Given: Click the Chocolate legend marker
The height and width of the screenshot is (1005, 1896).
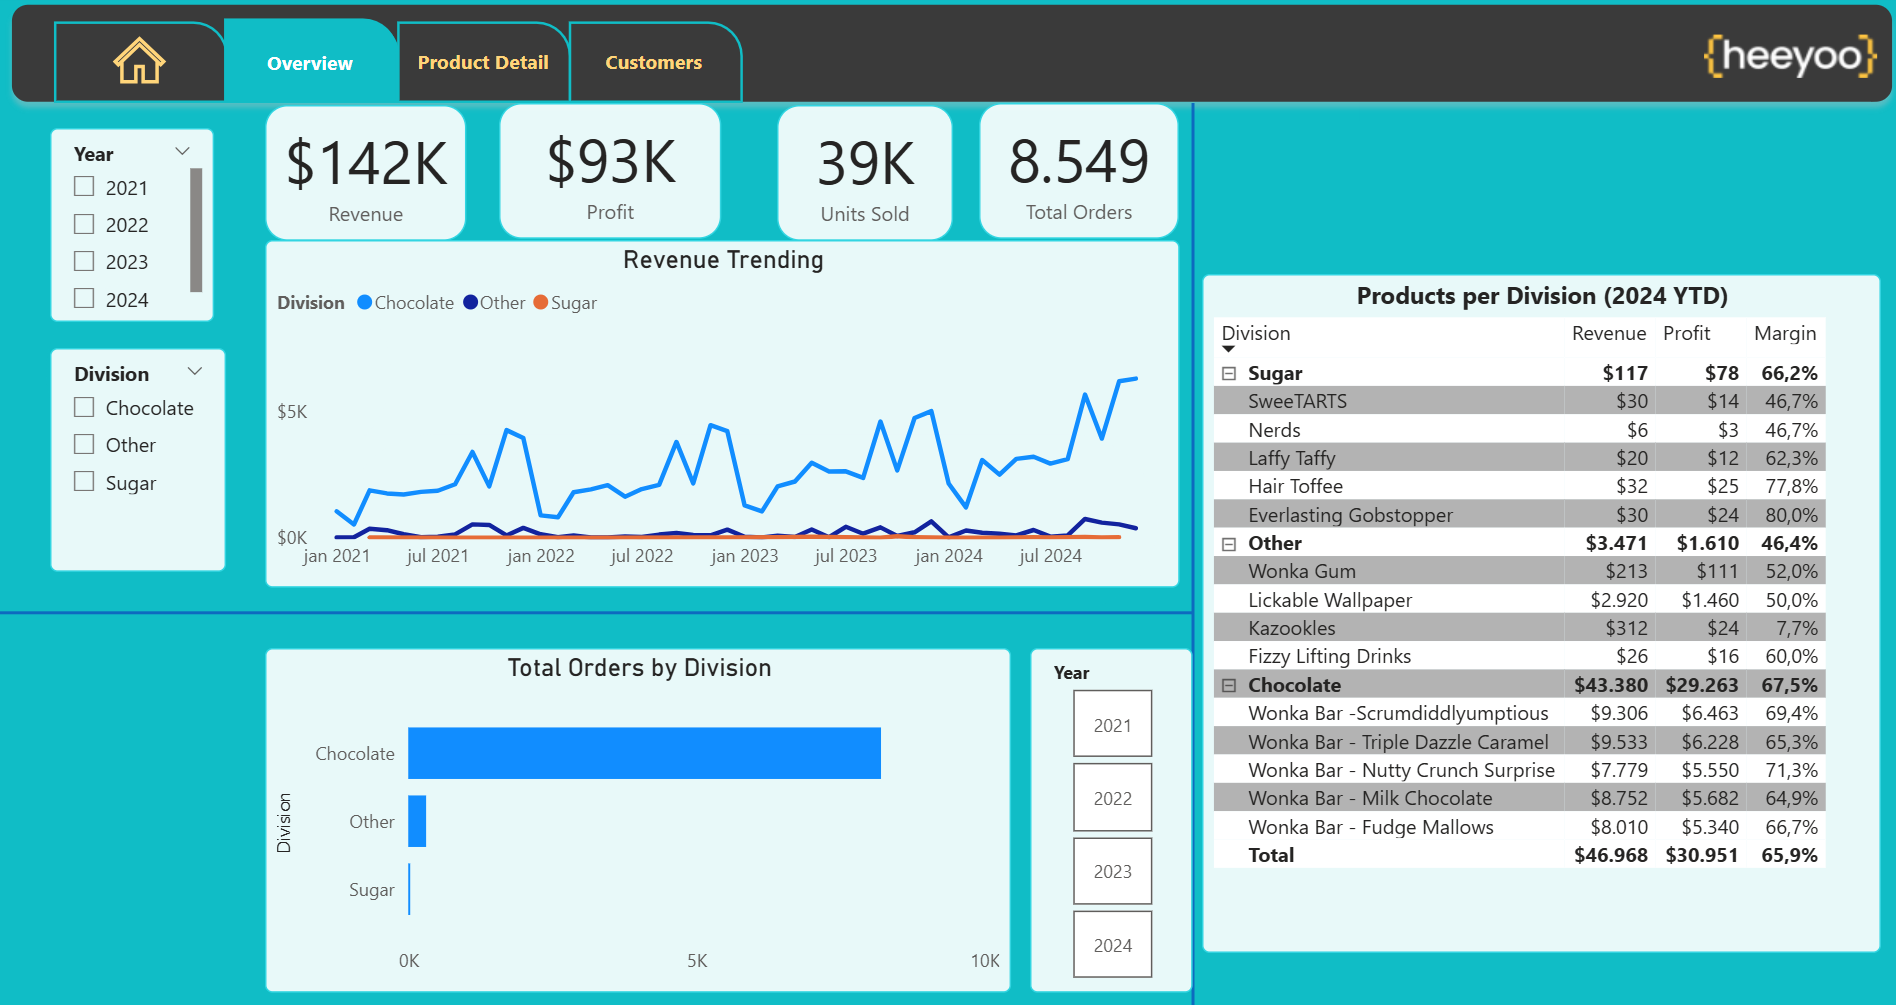Looking at the screenshot, I should point(365,302).
